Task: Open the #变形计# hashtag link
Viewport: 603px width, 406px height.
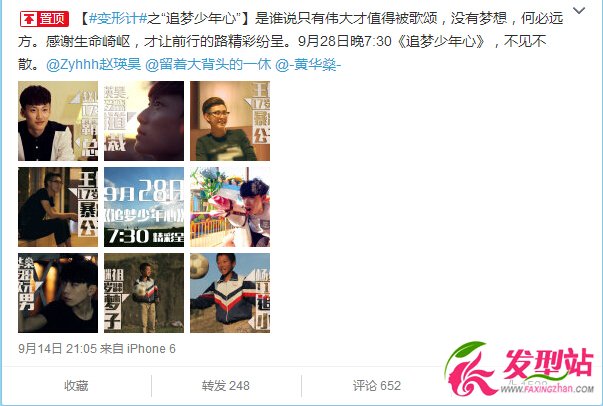Action: pyautogui.click(x=118, y=18)
